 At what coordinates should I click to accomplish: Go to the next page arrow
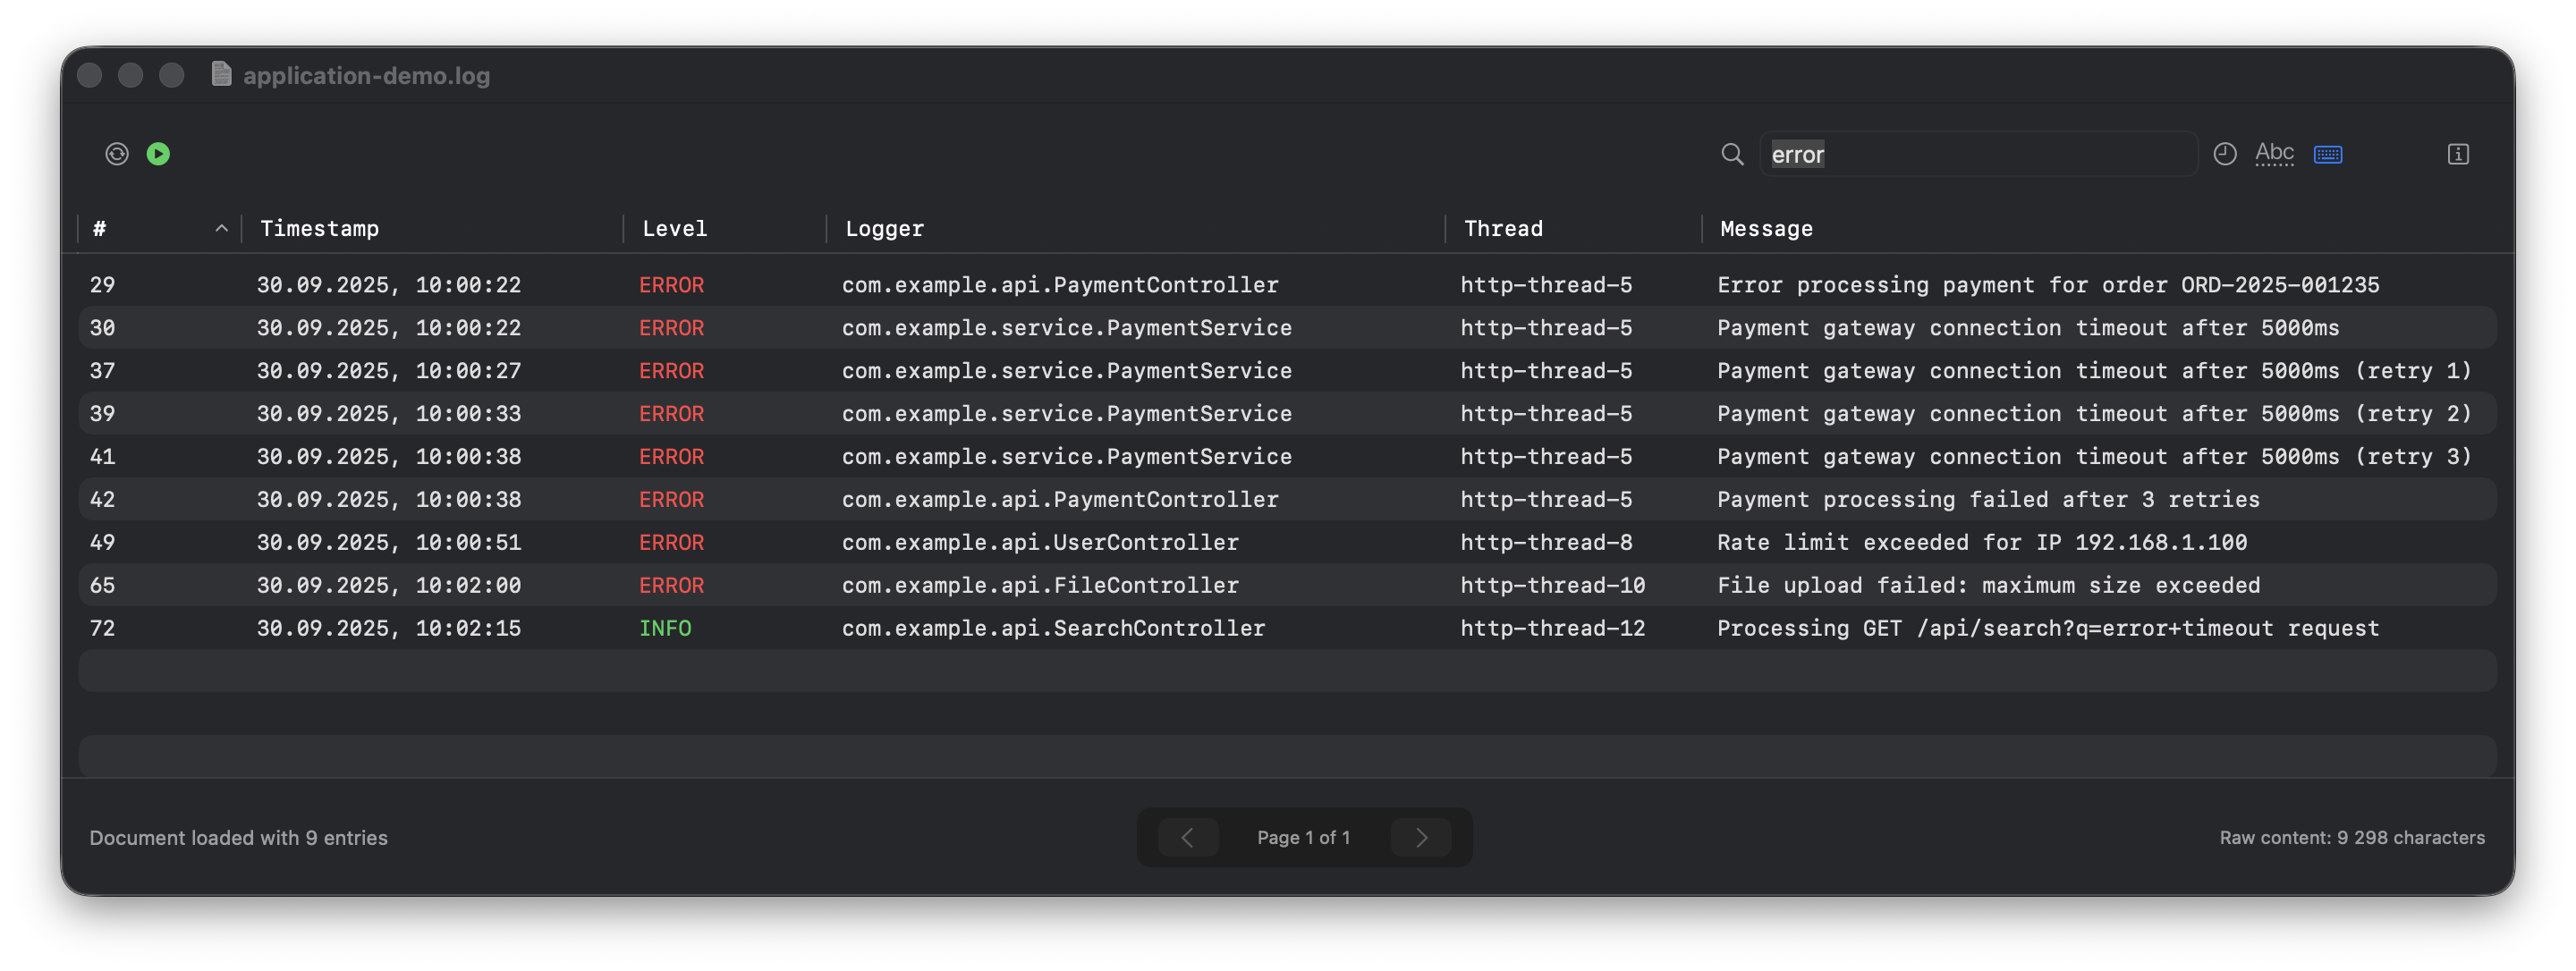click(x=1421, y=837)
